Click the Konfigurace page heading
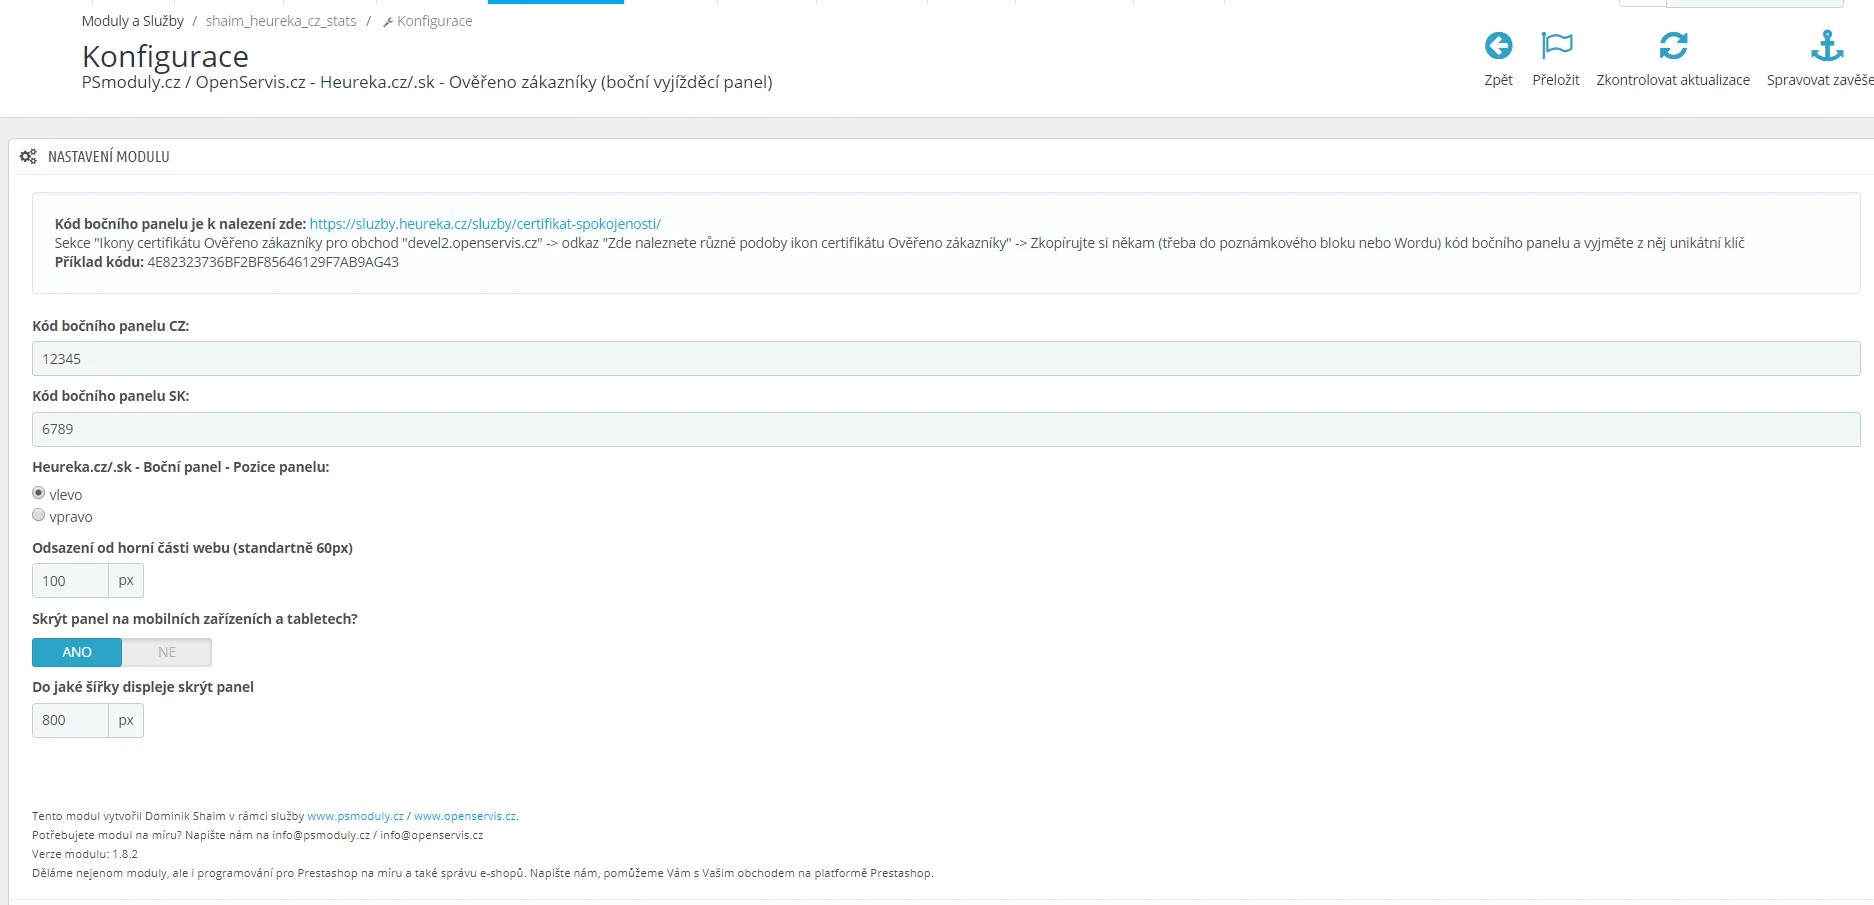The image size is (1874, 905). click(x=165, y=57)
